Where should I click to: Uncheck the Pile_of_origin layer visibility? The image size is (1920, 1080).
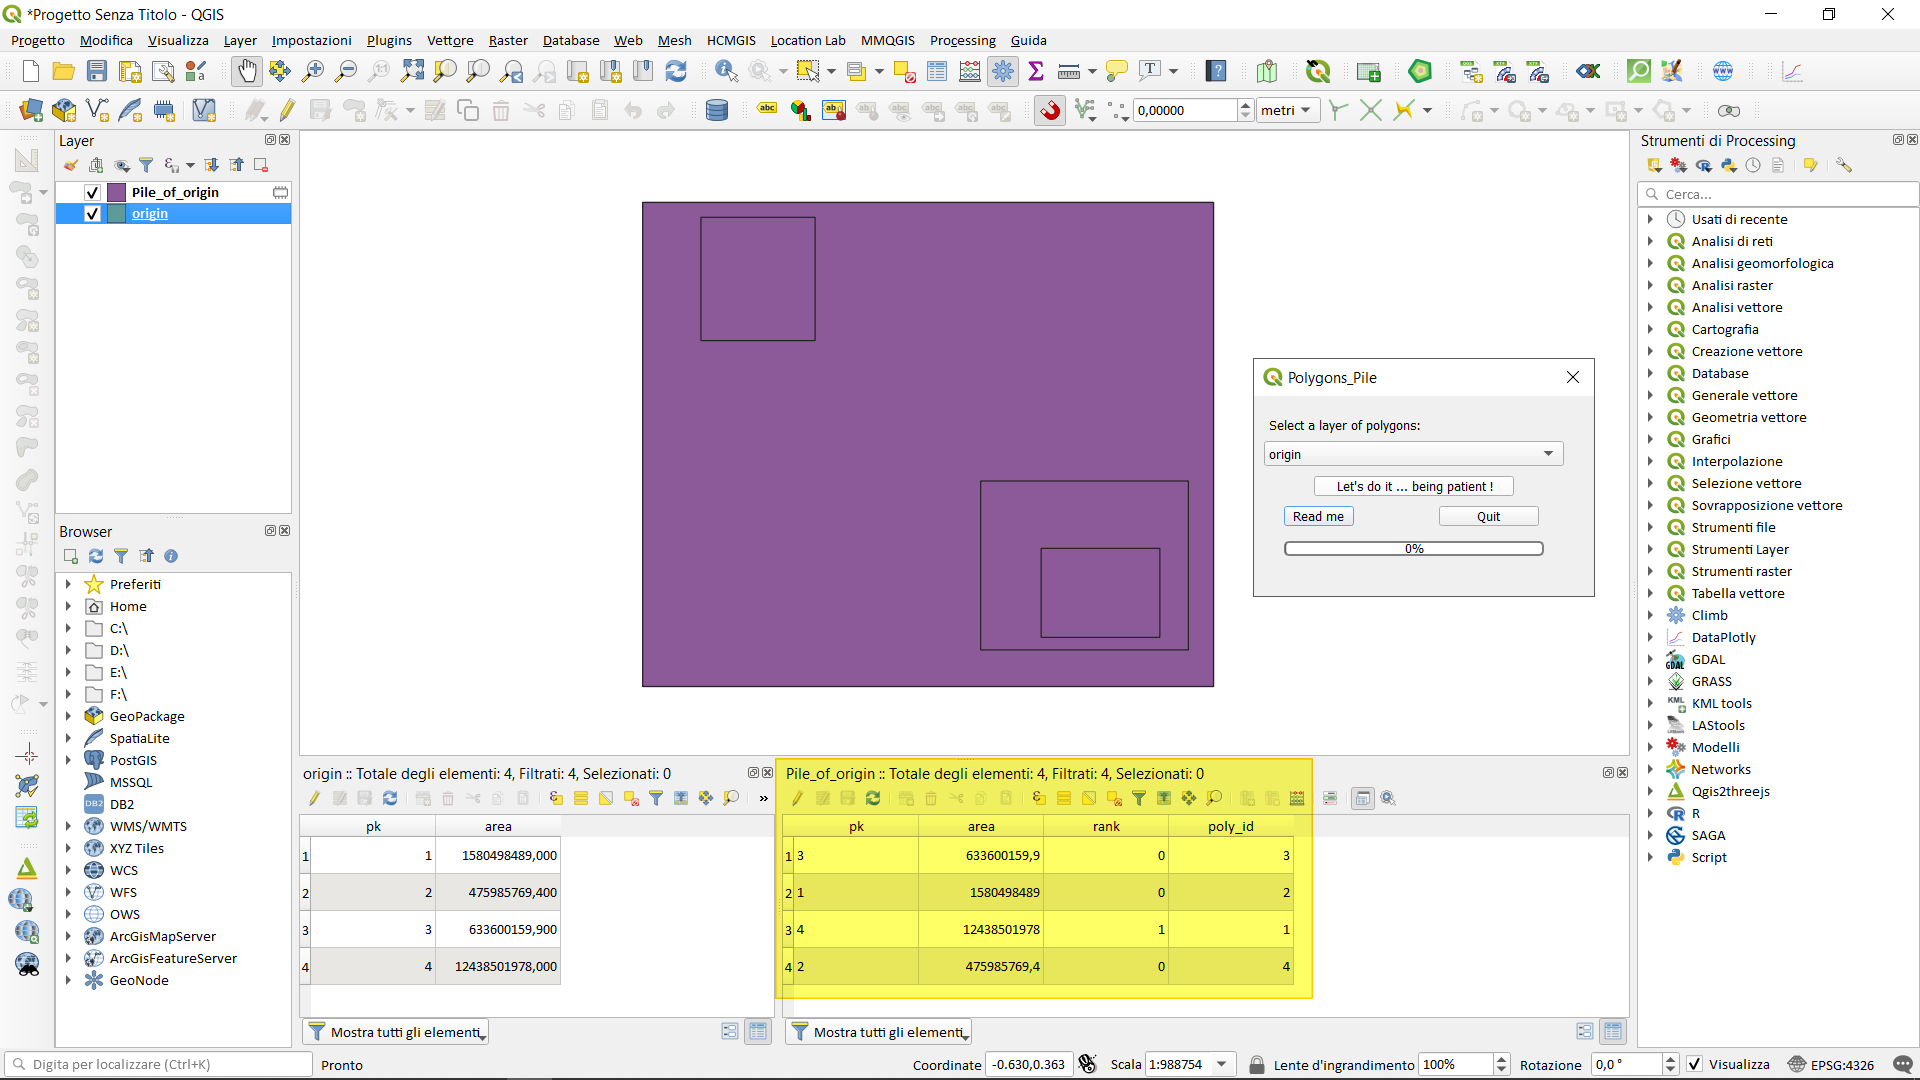pyautogui.click(x=92, y=192)
